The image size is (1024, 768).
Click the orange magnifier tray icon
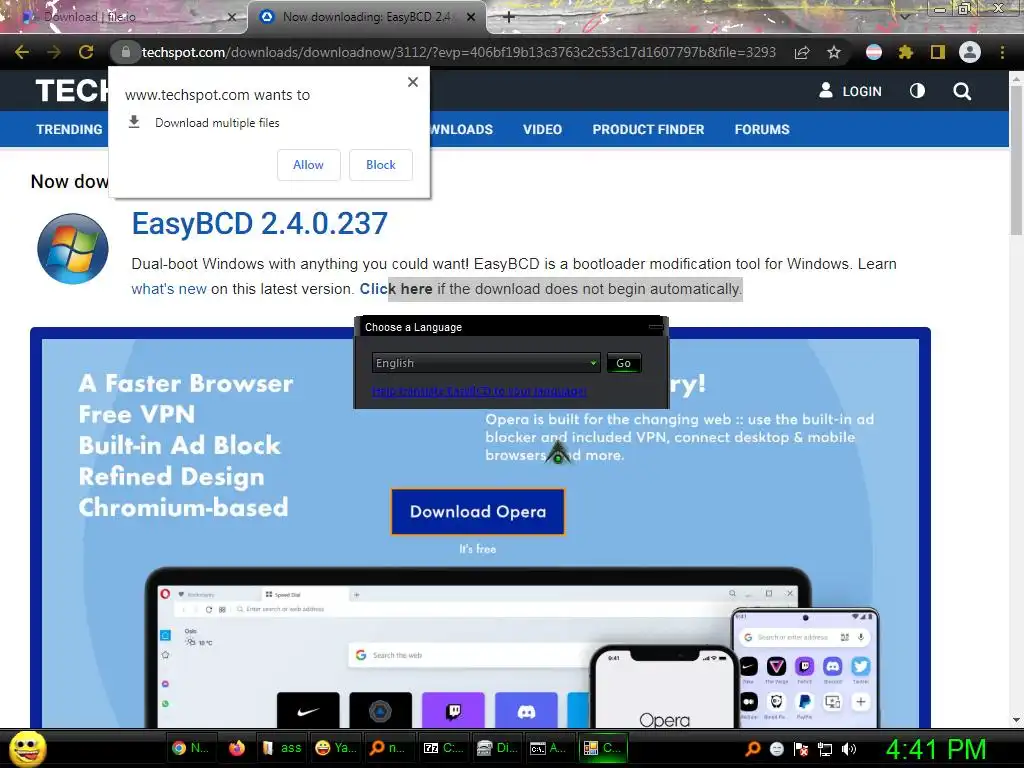click(753, 749)
